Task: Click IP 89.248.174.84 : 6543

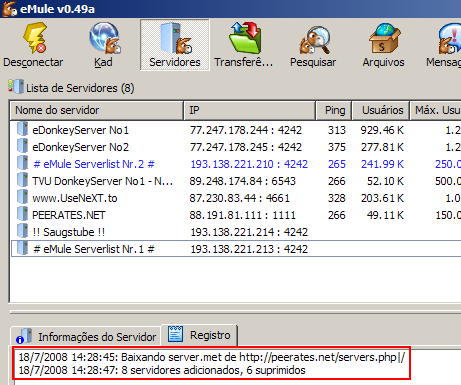Action: 242,181
